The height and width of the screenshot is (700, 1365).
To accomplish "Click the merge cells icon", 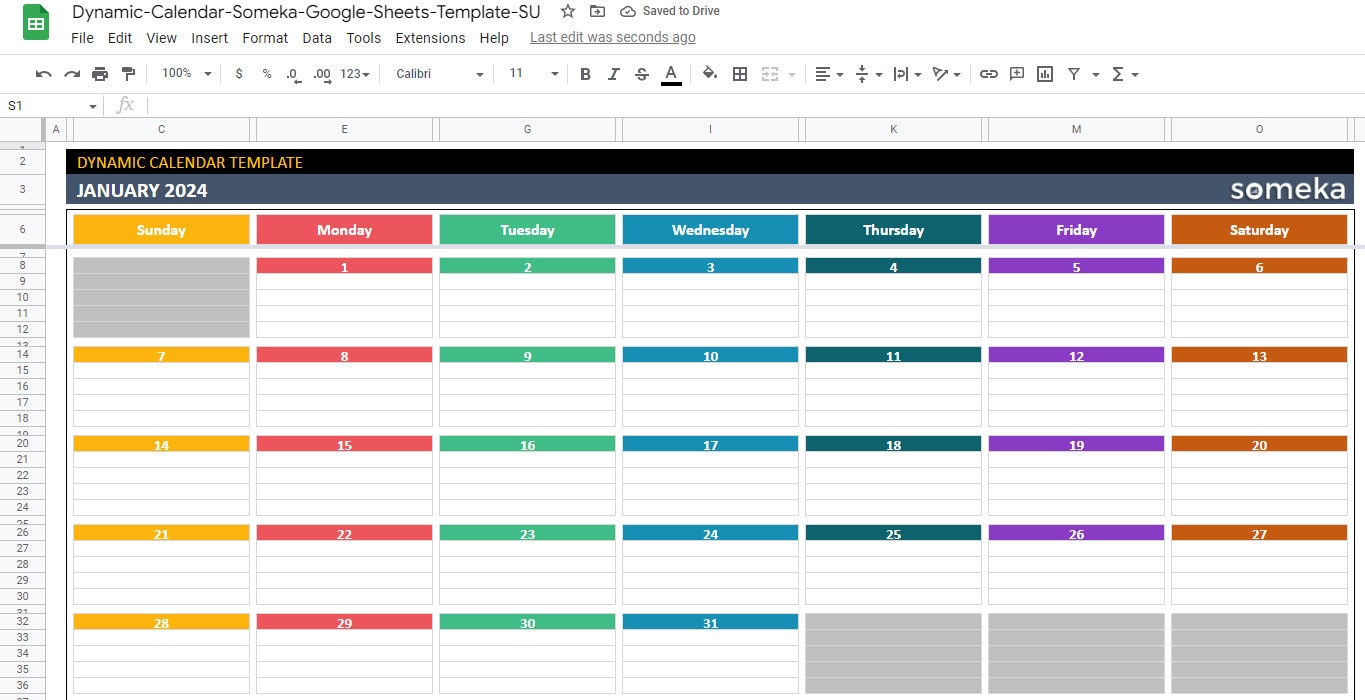I will click(x=770, y=74).
